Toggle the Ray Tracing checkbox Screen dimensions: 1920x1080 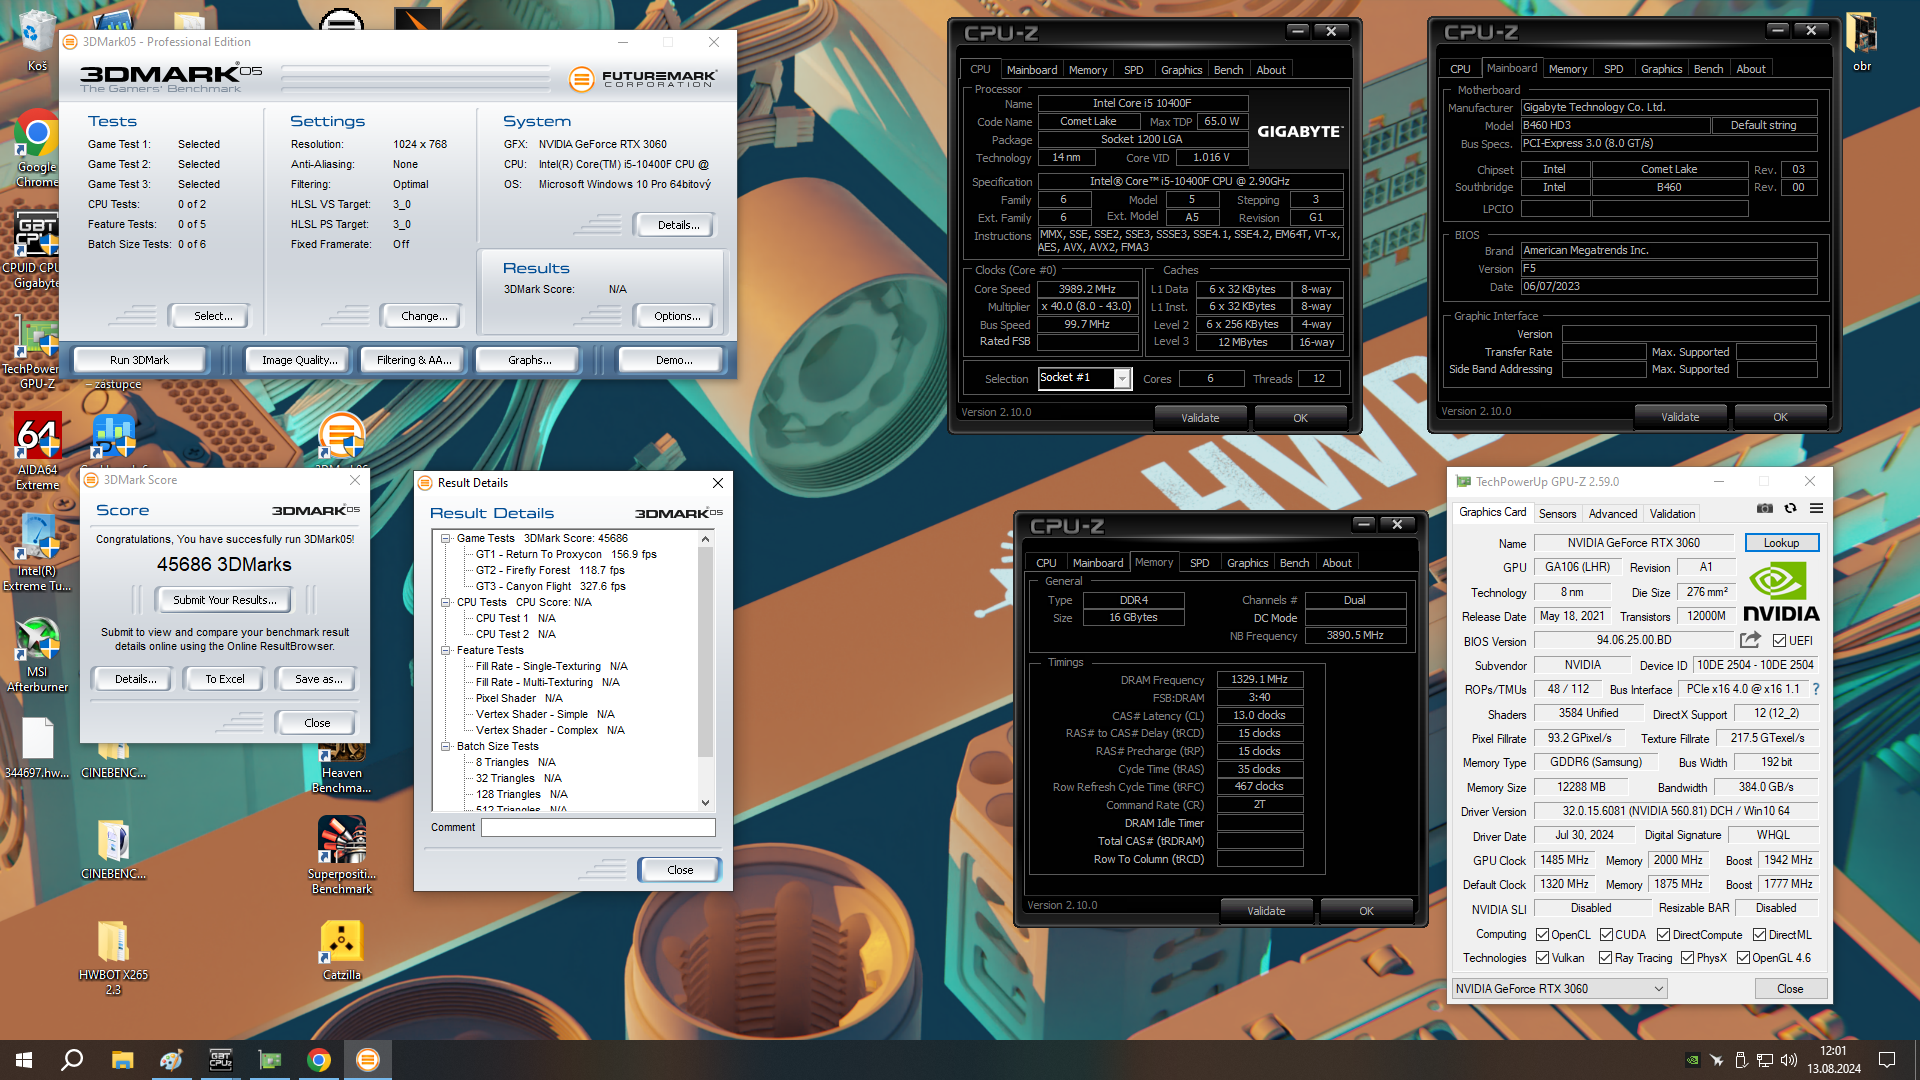[1606, 958]
